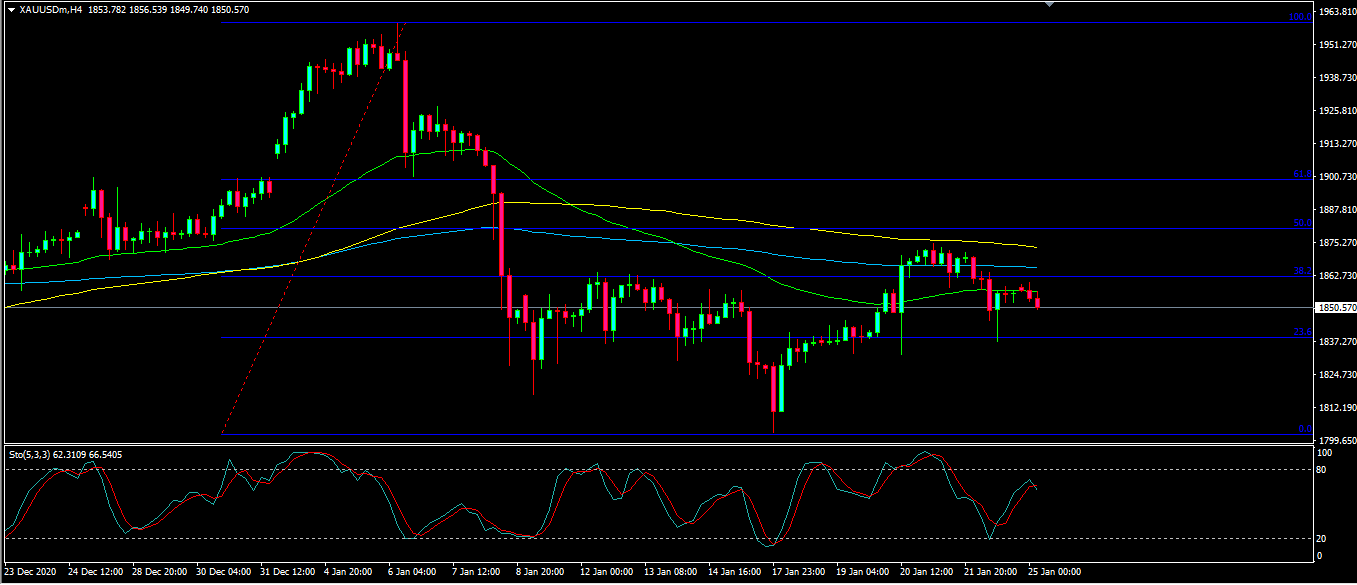Click the 17 Jan 23:00 time label

796,572
